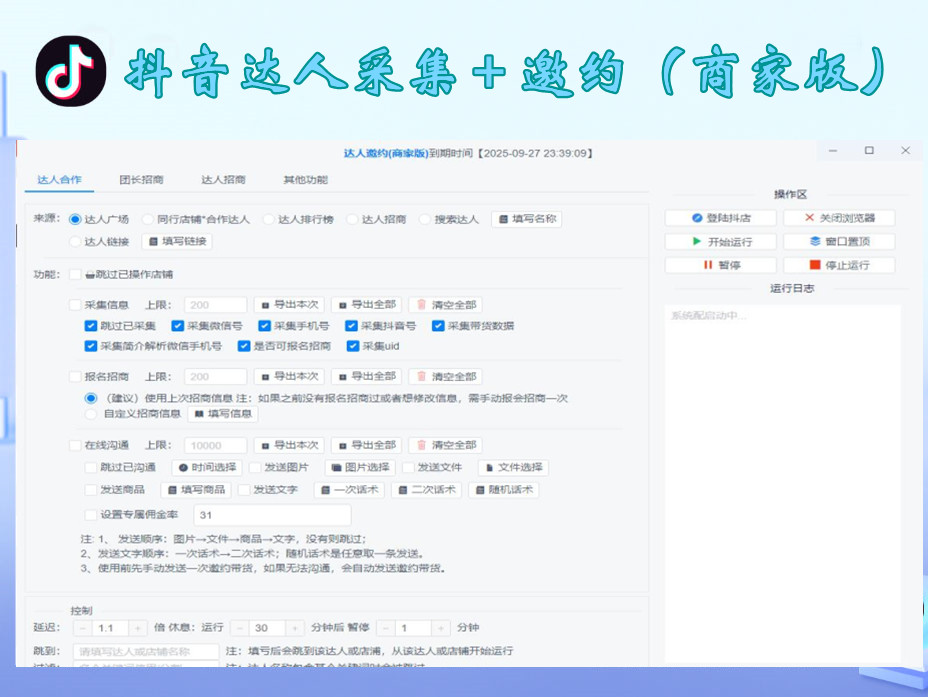Uncheck 采集微信号 checkbox
The height and width of the screenshot is (697, 928).
point(178,326)
